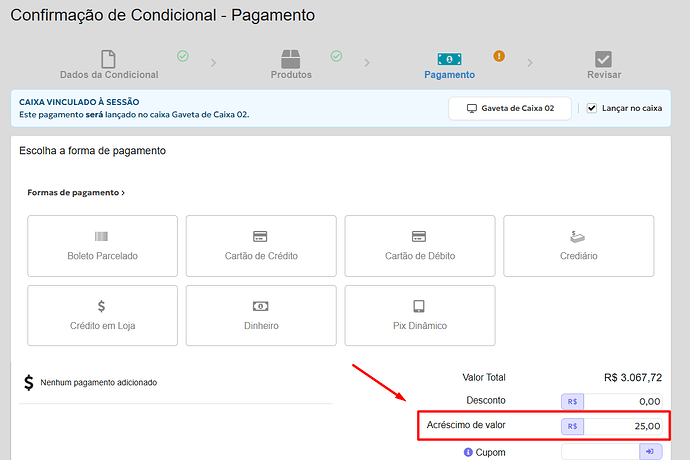Choose Dinheiro payment method
Screen dimensions: 690x460
(261, 315)
